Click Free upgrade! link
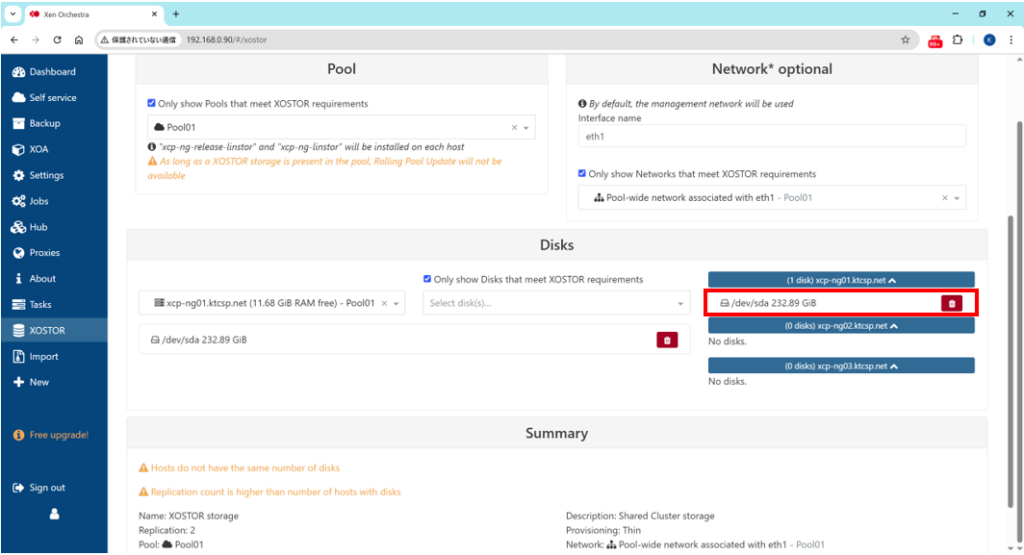 pyautogui.click(x=58, y=436)
